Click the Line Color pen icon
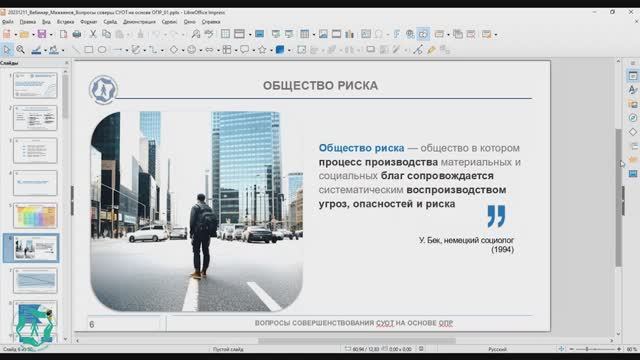This screenshot has width=640, height=360. click(x=36, y=50)
